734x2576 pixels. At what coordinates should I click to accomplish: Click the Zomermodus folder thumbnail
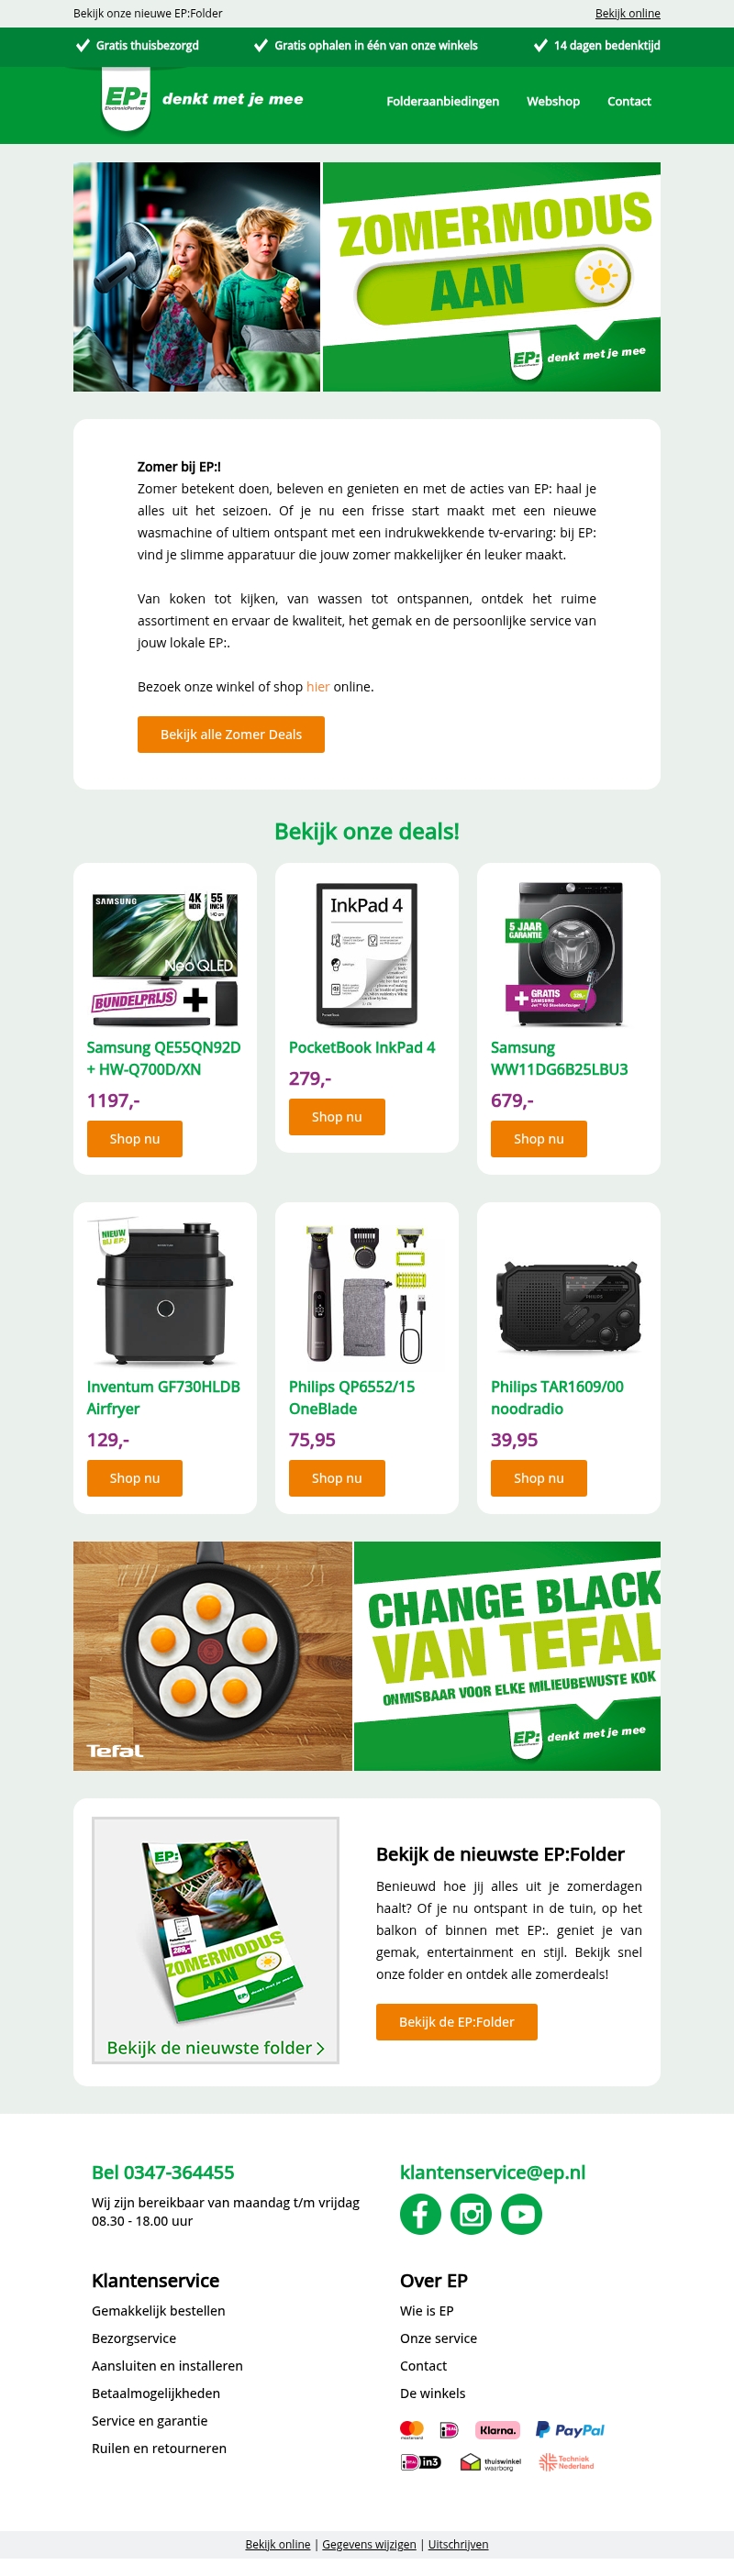(216, 1941)
